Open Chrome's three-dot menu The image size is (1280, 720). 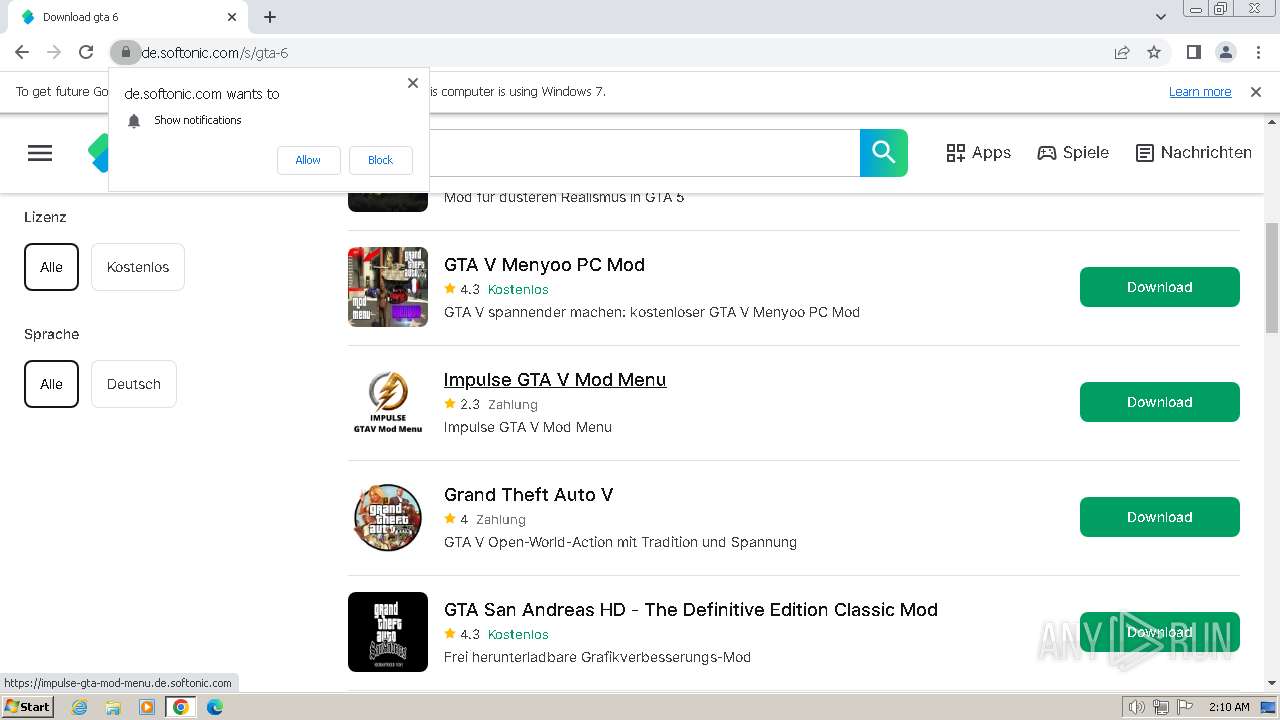point(1258,52)
